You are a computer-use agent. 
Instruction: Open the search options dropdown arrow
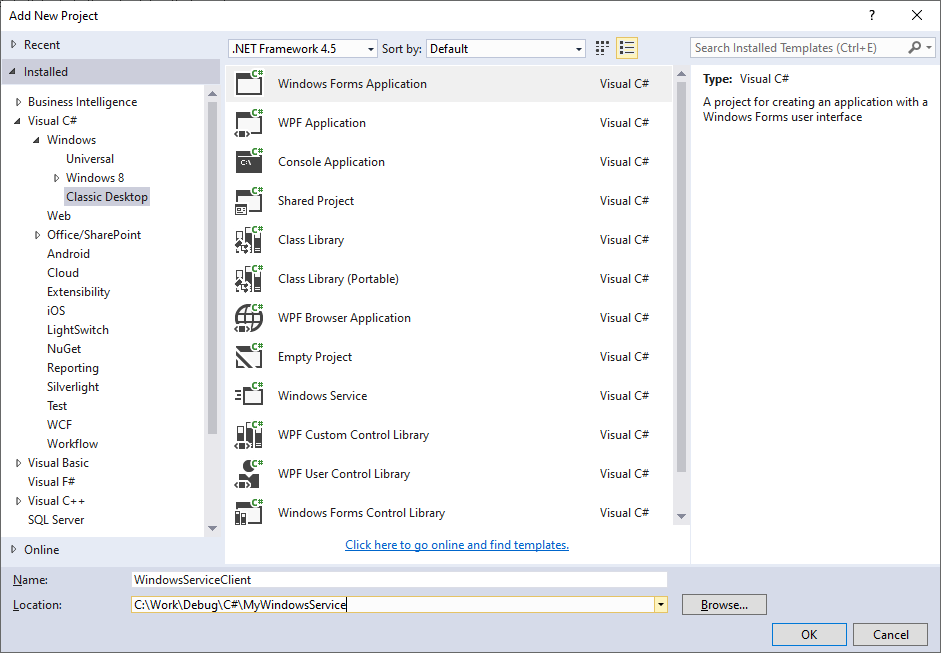click(929, 47)
